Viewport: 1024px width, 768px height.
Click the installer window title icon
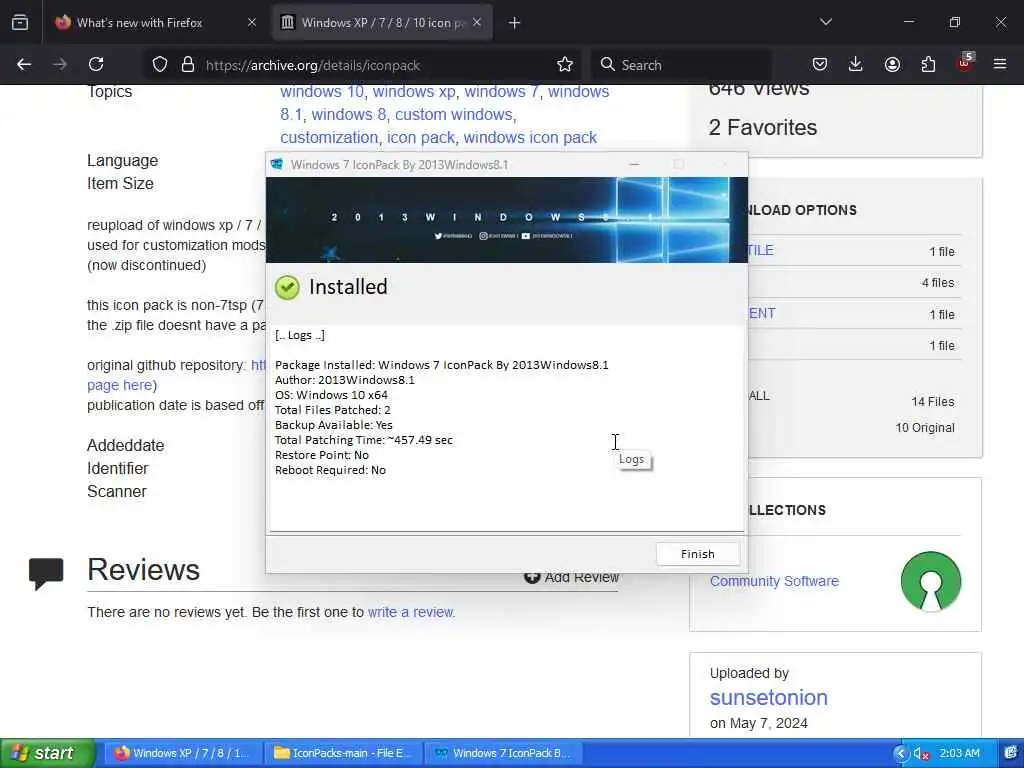[277, 164]
